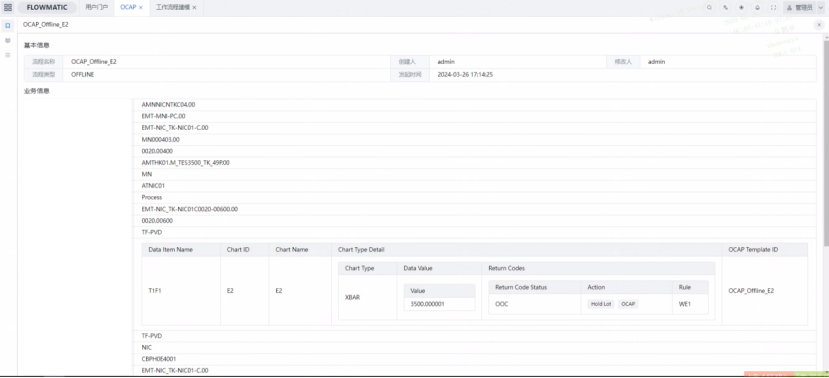Click the row AMNNICNTKC04.00

coord(474,105)
